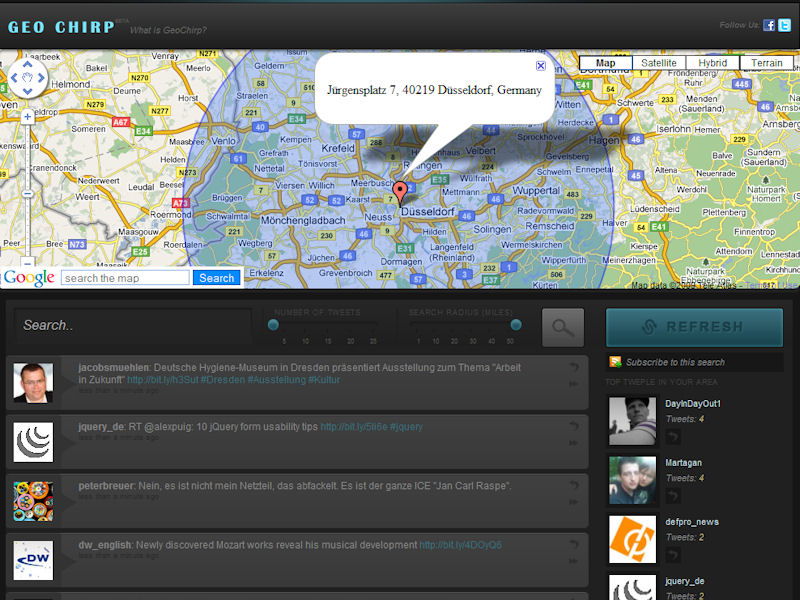
Task: Open dw_english's DW avatar
Action: click(x=33, y=561)
